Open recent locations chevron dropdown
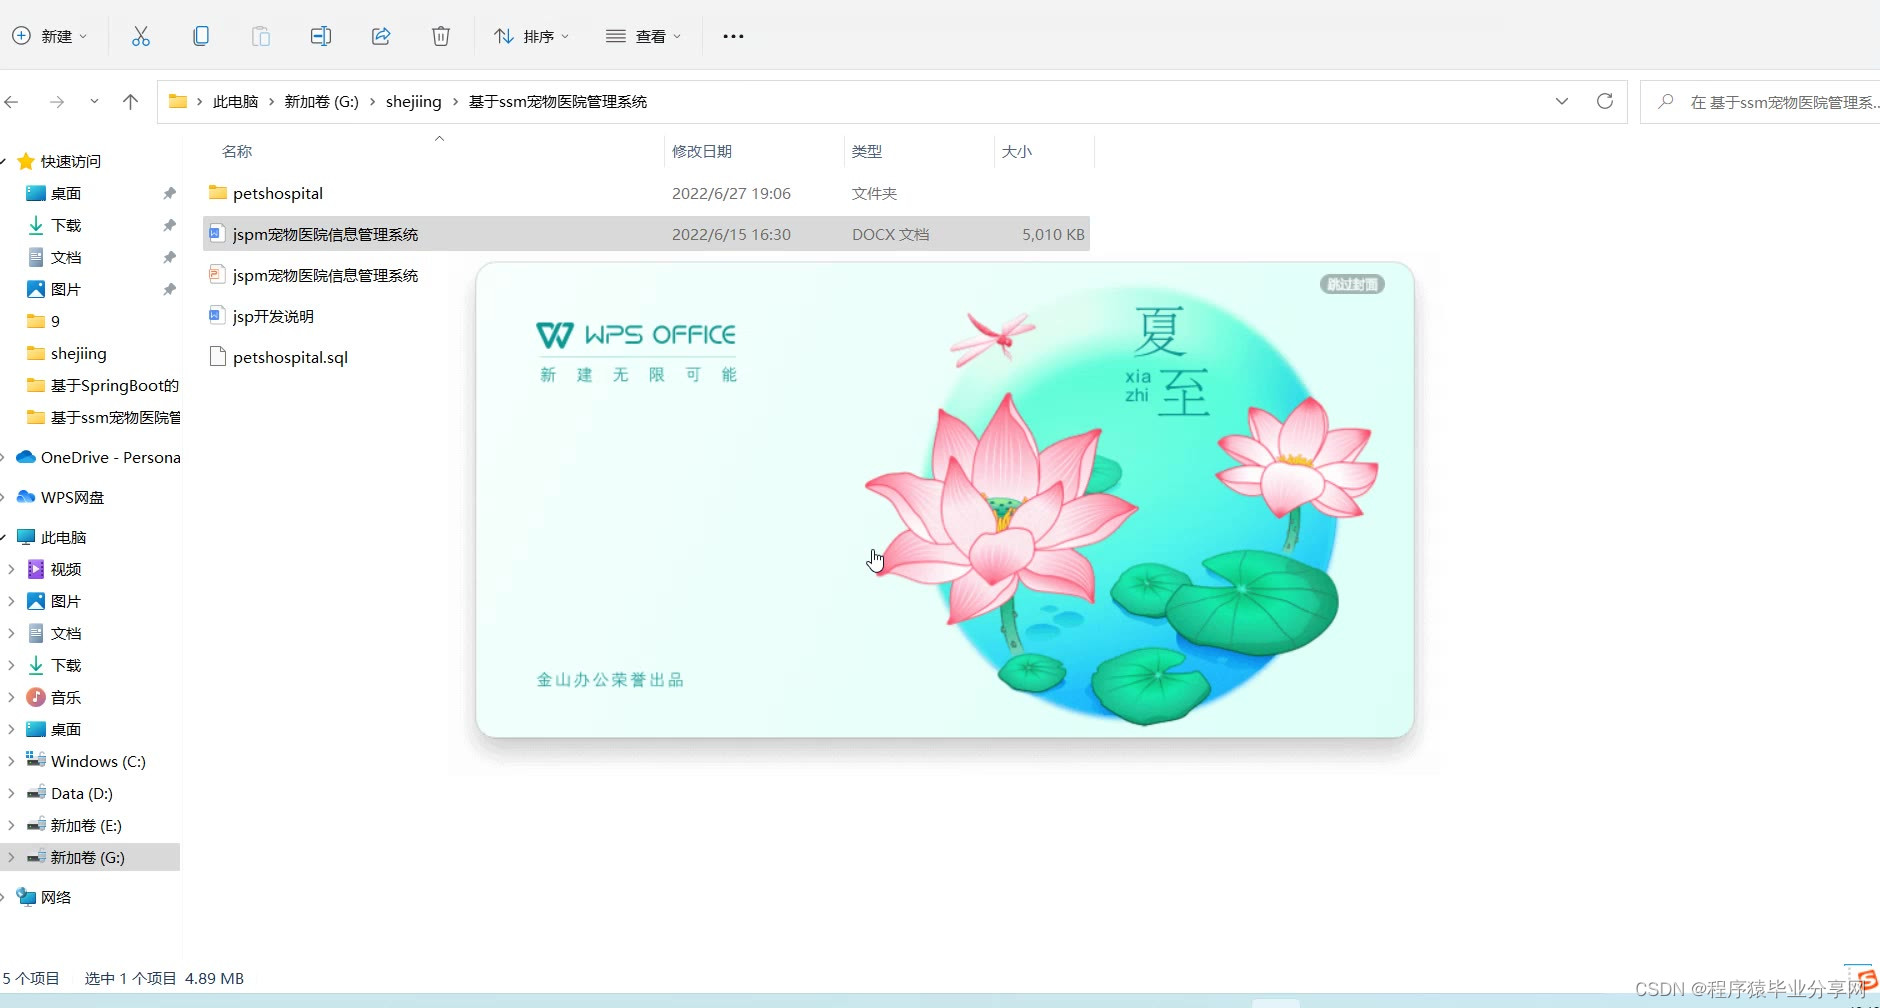 click(x=94, y=102)
